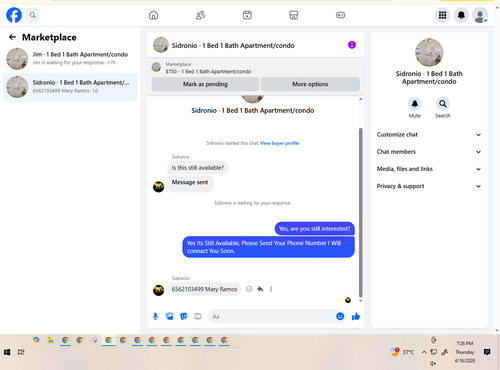This screenshot has height=370, width=500.
Task: Expand the Privacy & support section
Action: [429, 186]
